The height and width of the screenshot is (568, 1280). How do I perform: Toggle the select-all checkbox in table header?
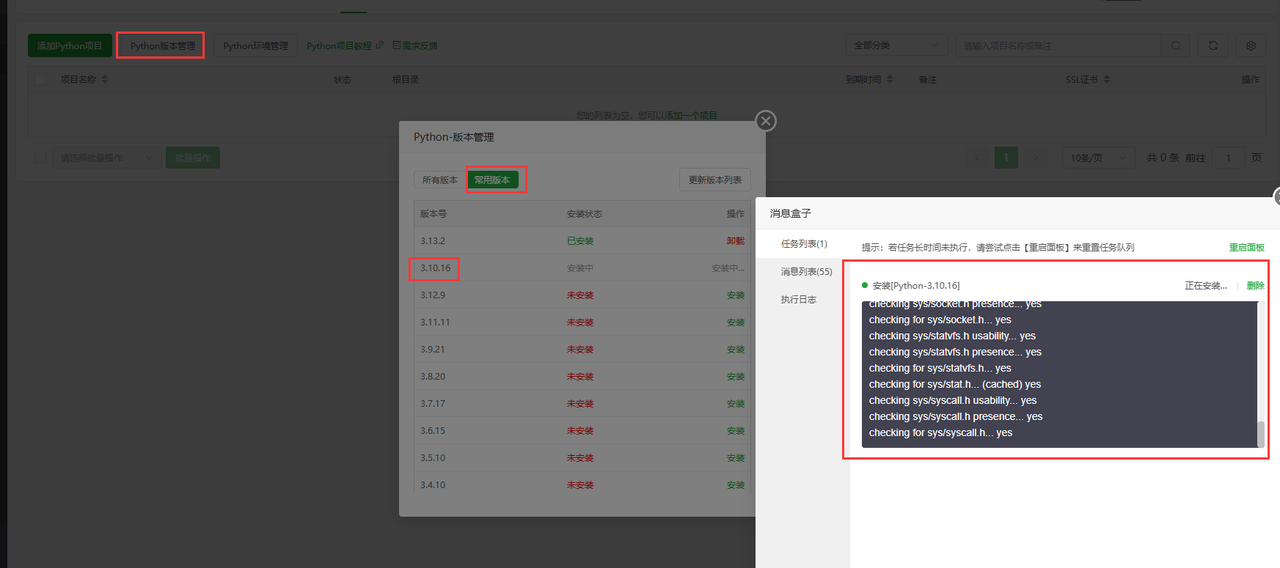point(41,79)
